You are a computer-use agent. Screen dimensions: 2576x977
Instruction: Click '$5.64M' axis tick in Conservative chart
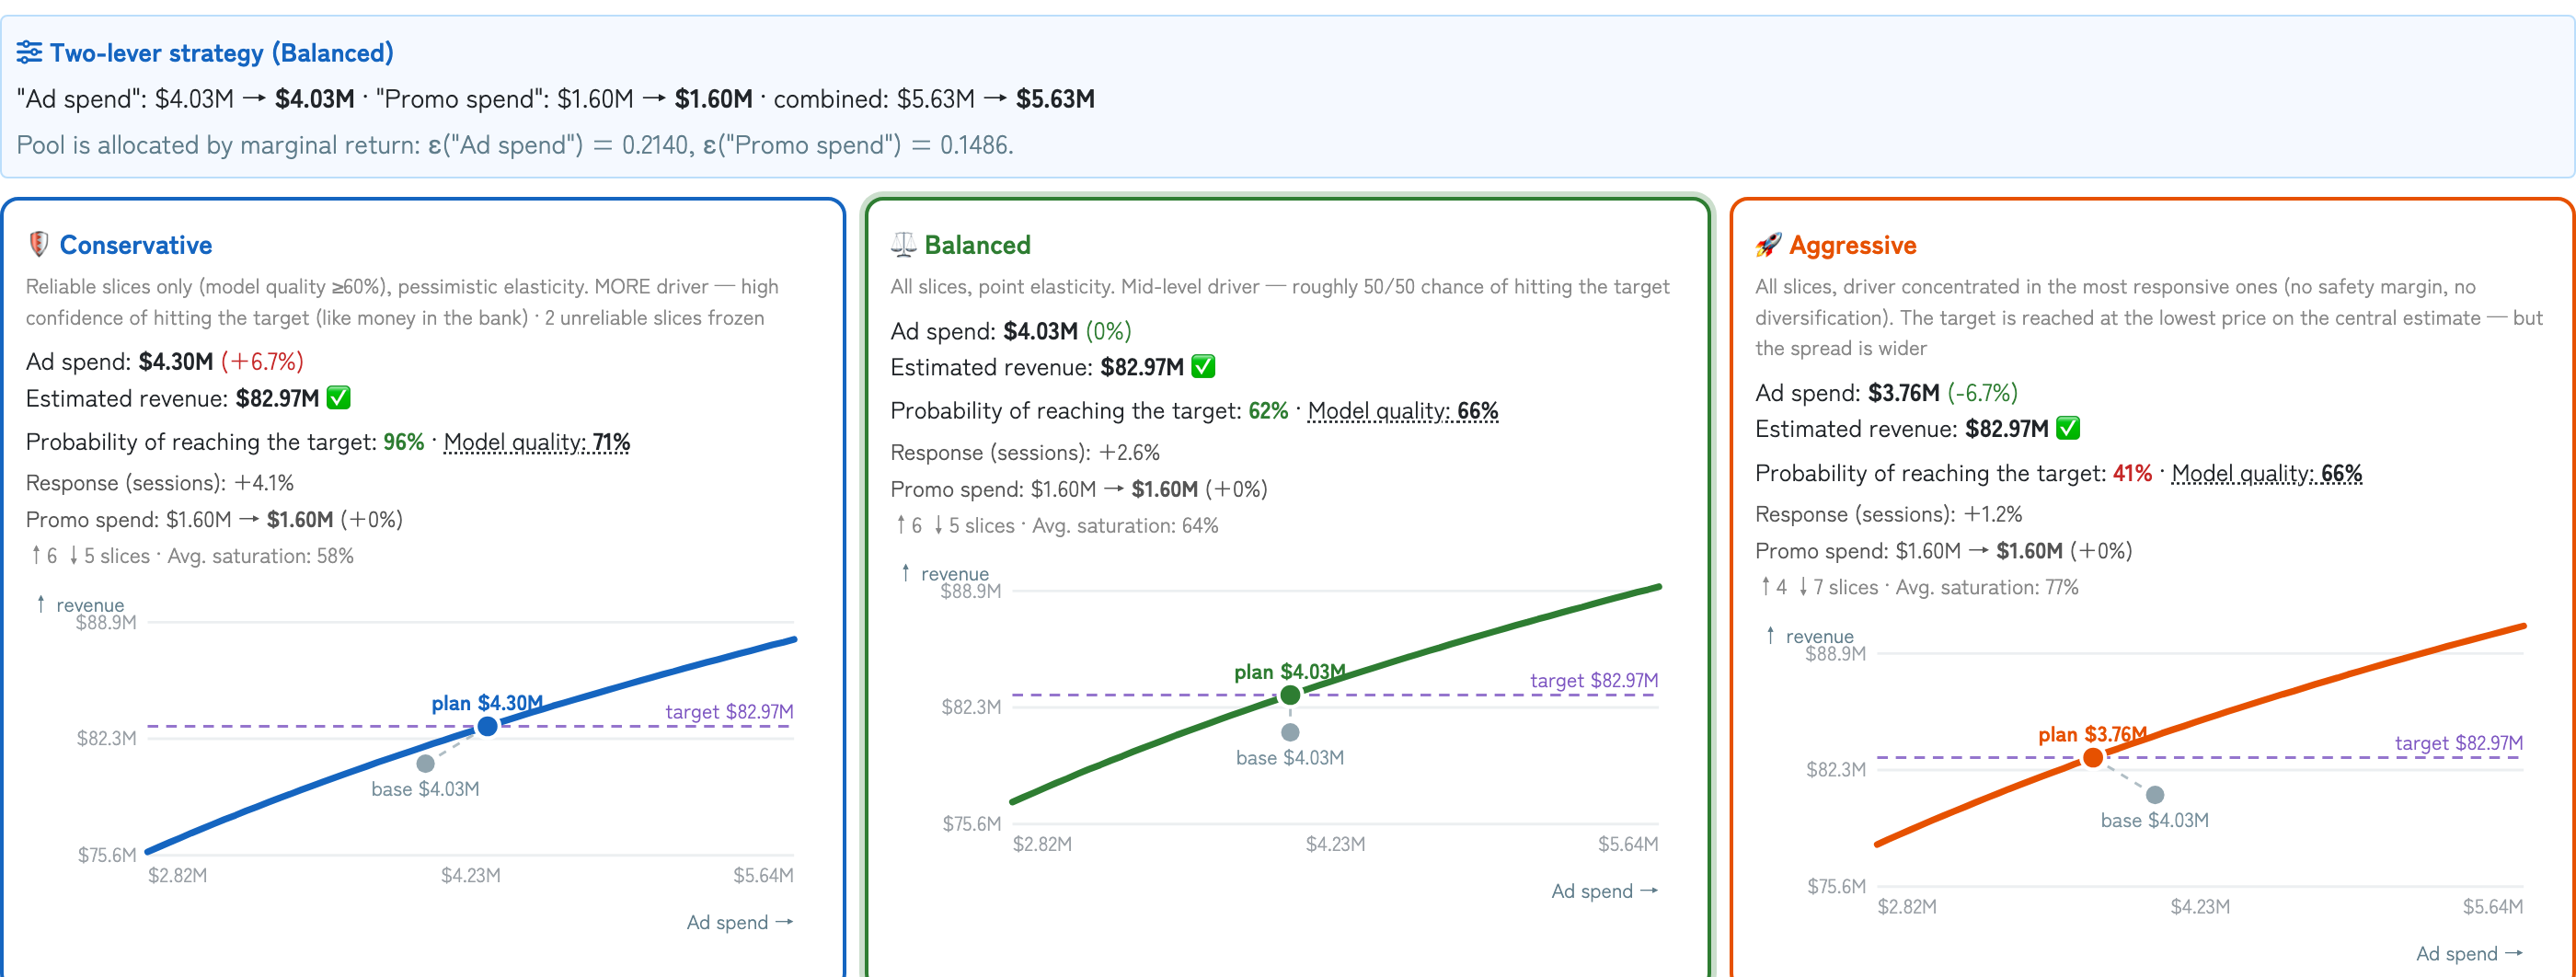click(x=763, y=875)
